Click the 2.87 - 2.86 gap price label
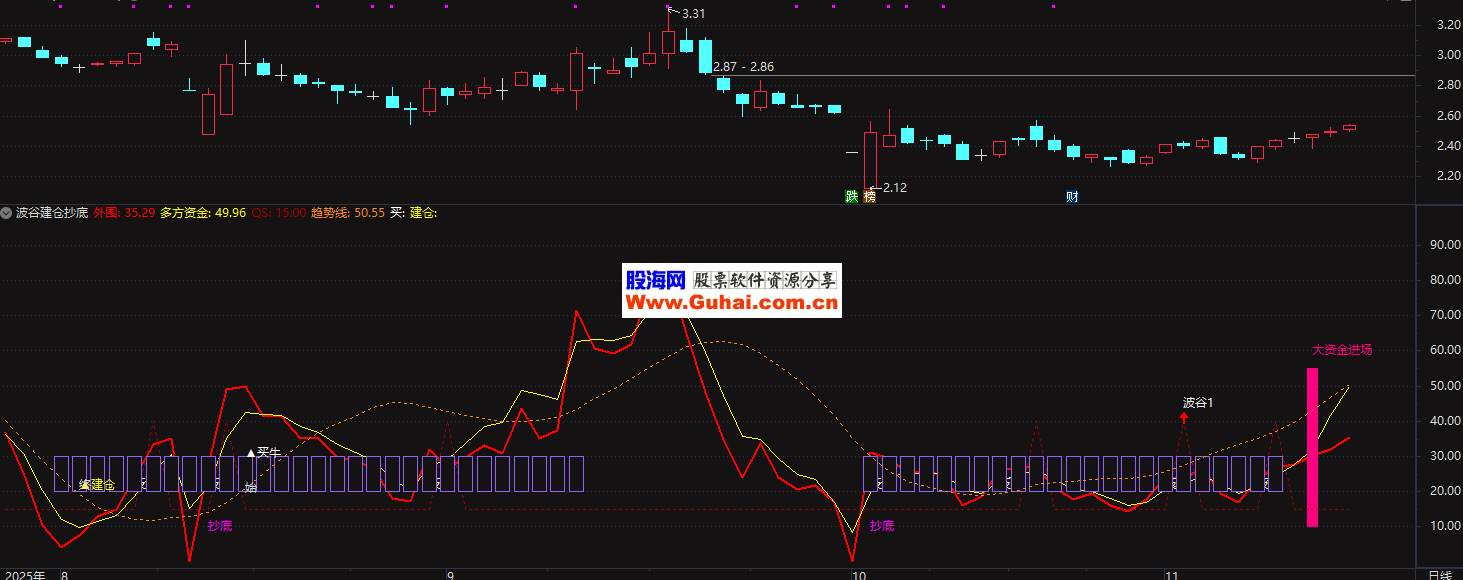Image resolution: width=1463 pixels, height=580 pixels. click(743, 67)
